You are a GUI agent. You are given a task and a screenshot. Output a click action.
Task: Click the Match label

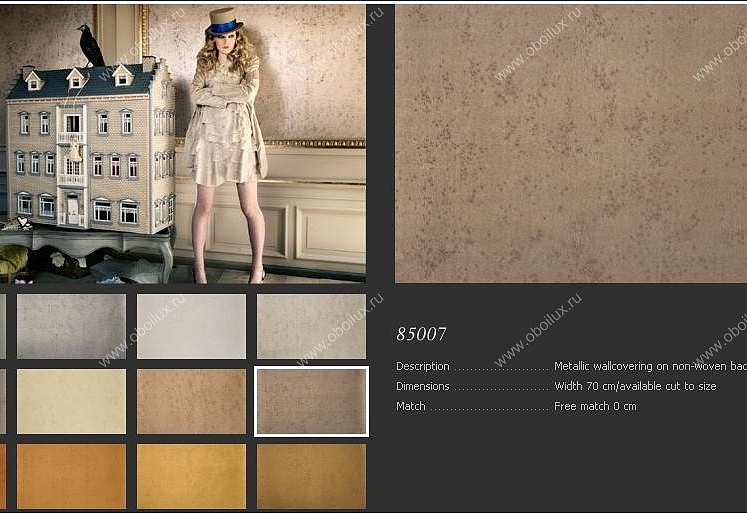pyautogui.click(x=411, y=406)
